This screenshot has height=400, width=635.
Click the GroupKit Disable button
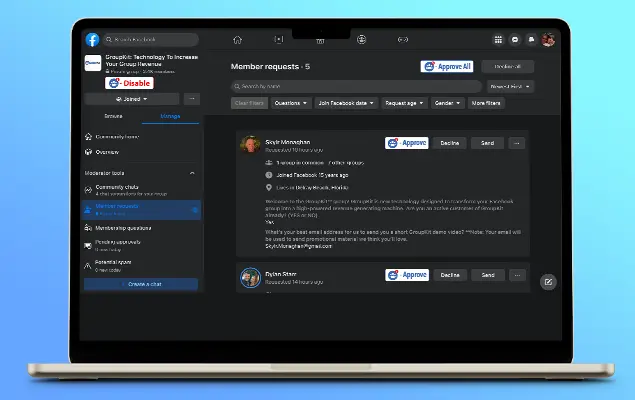pyautogui.click(x=129, y=83)
